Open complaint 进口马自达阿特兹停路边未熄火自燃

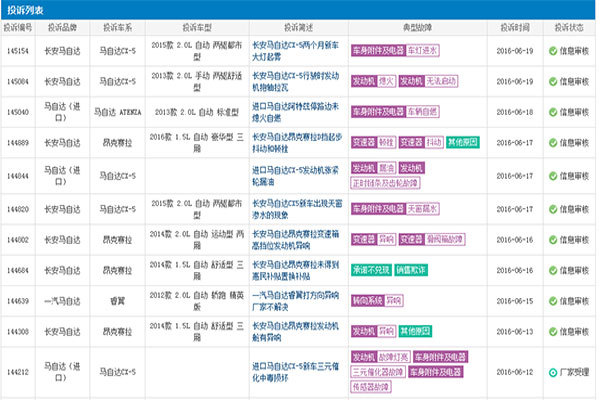pos(295,112)
